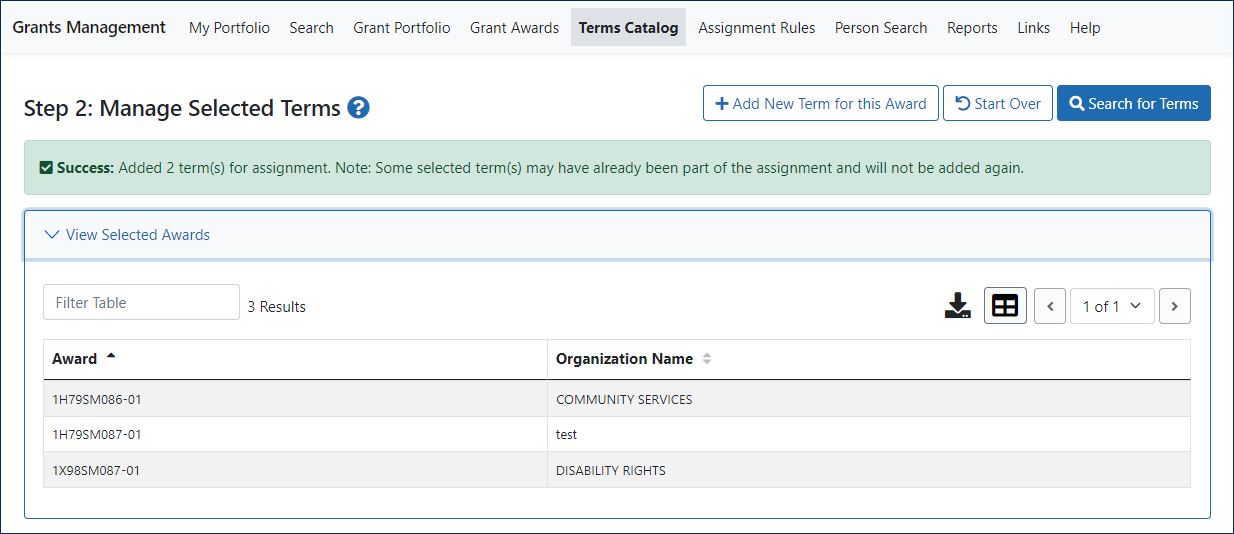Image resolution: width=1234 pixels, height=534 pixels.
Task: Open the Terms Catalog tab
Action: (x=628, y=28)
